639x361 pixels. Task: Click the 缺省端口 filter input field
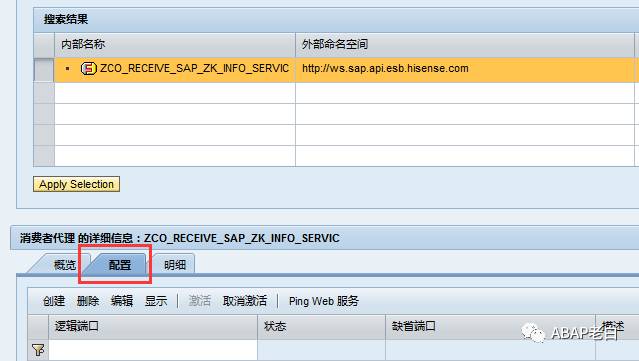point(490,350)
